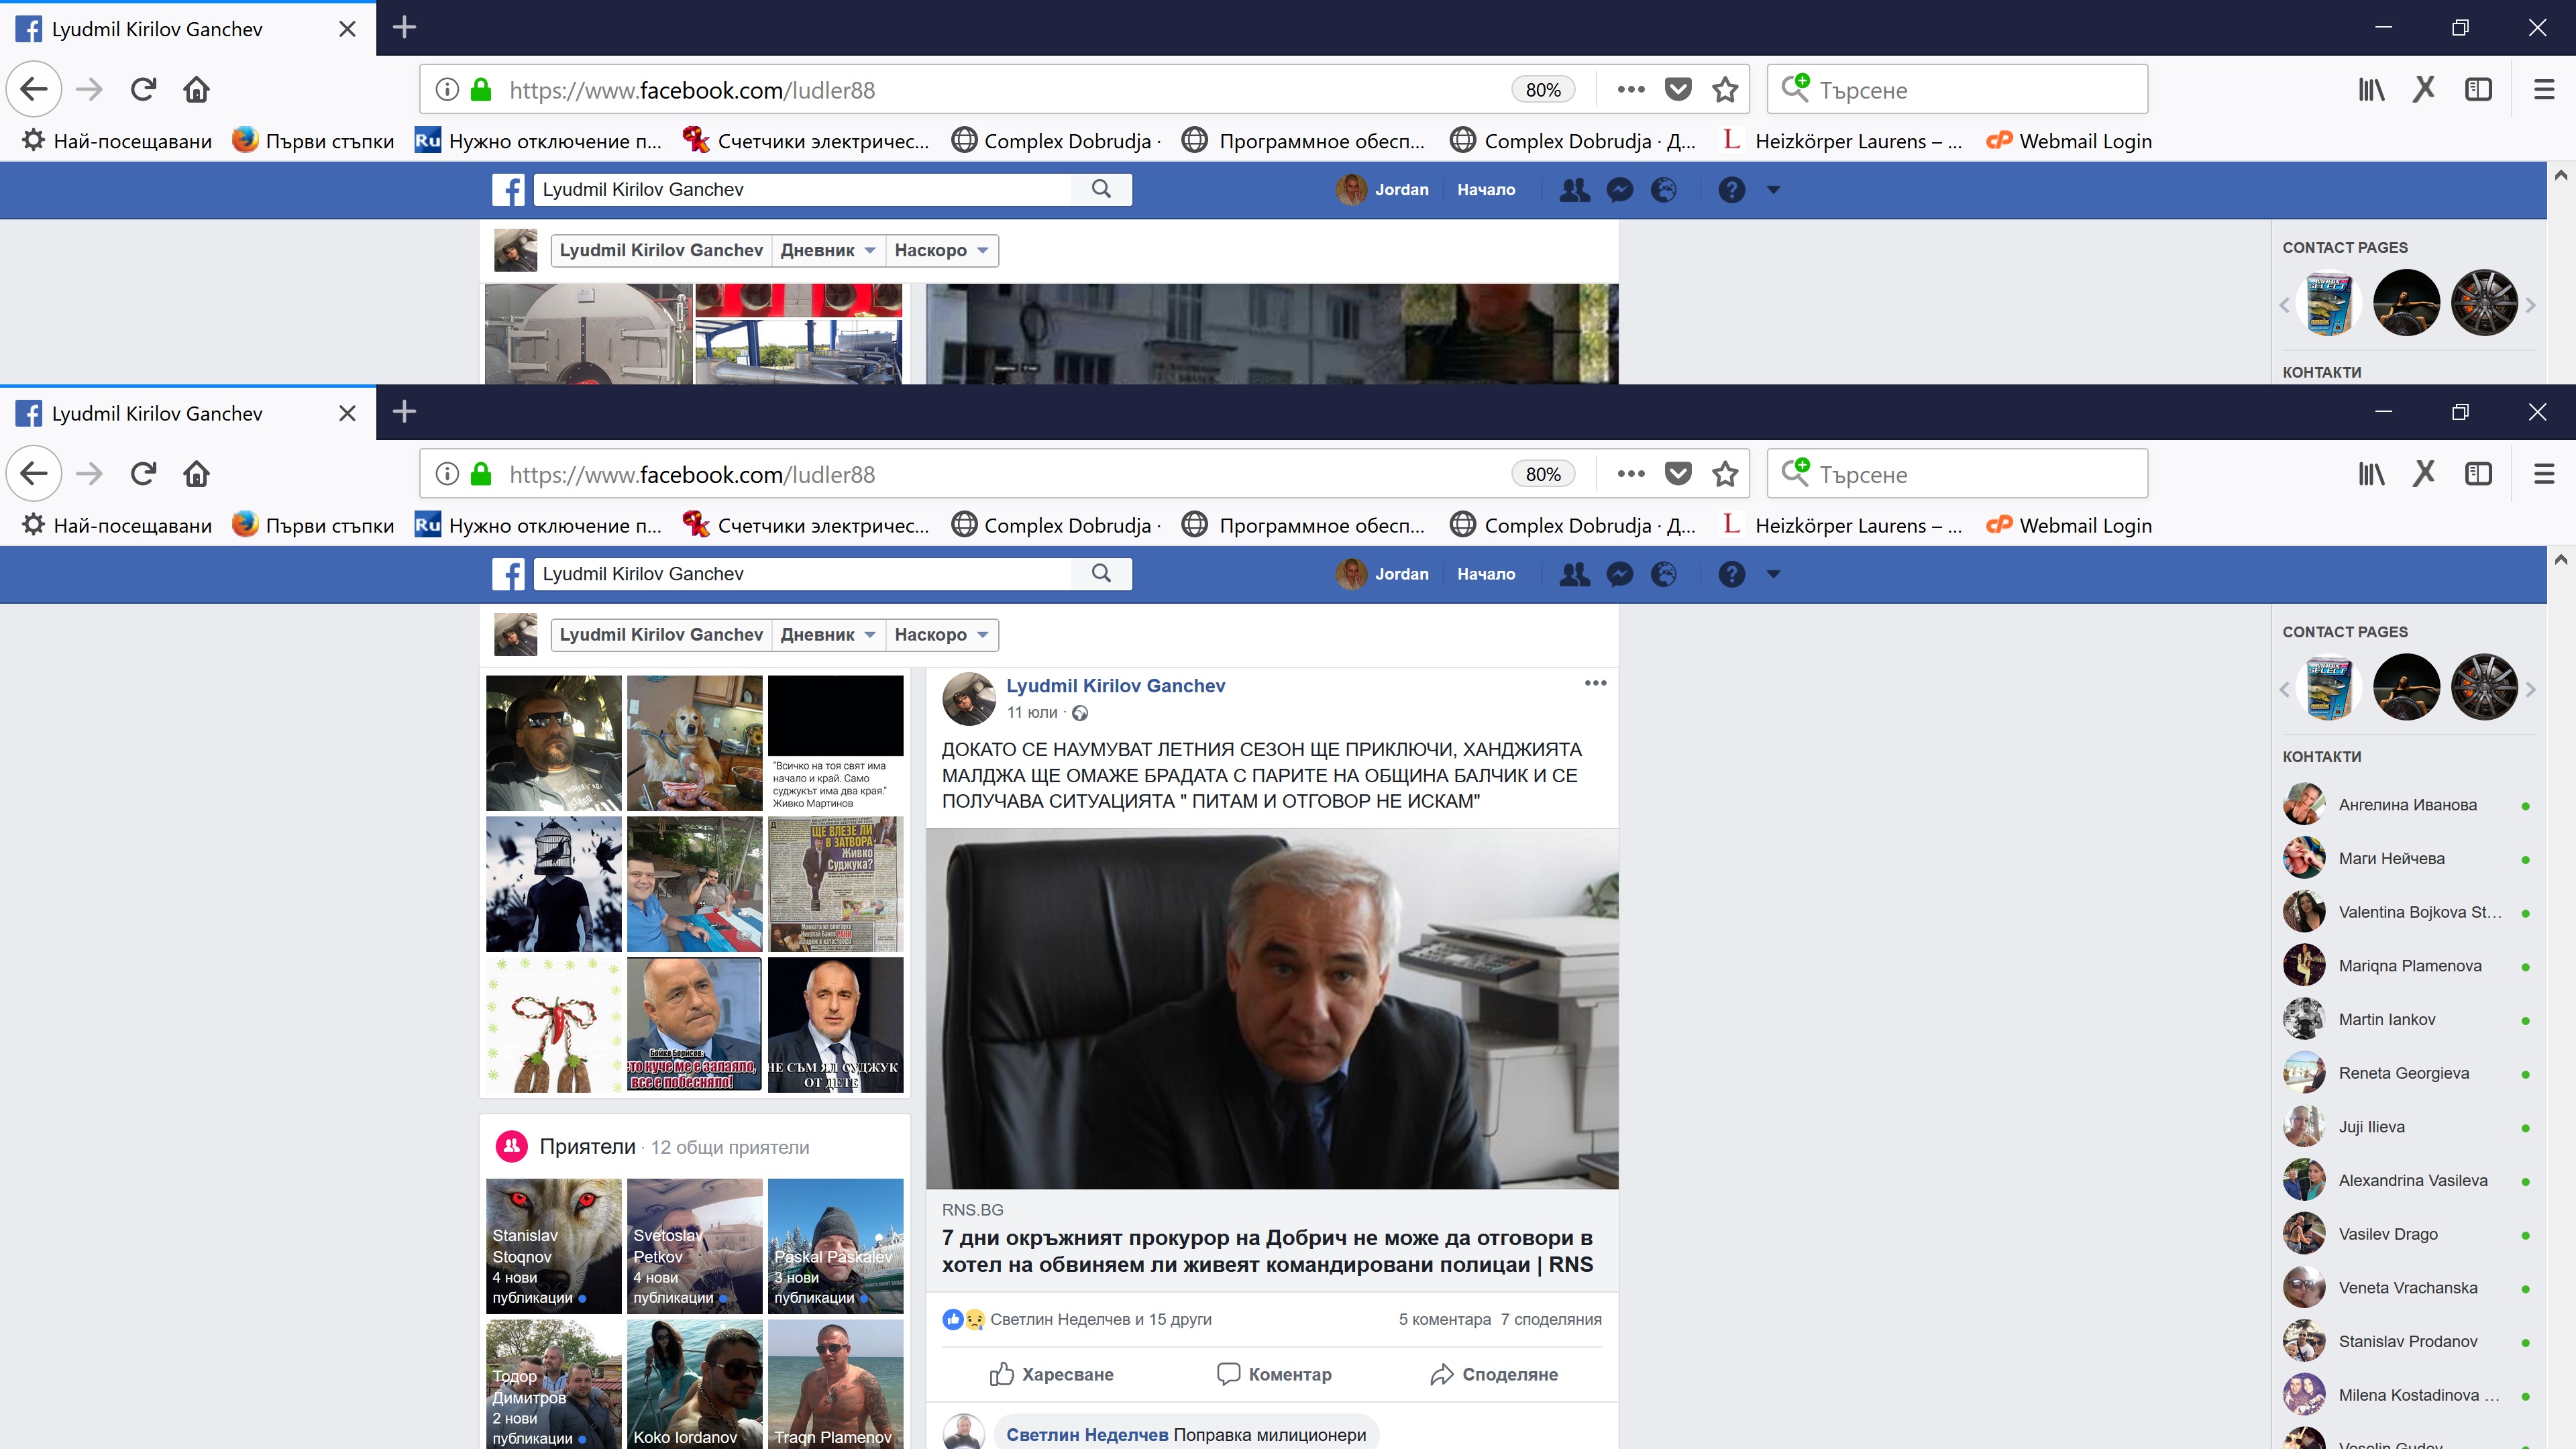Toggle sidebar view icon in lower Firefox toolbar
2576x1449 pixels.
click(2478, 474)
